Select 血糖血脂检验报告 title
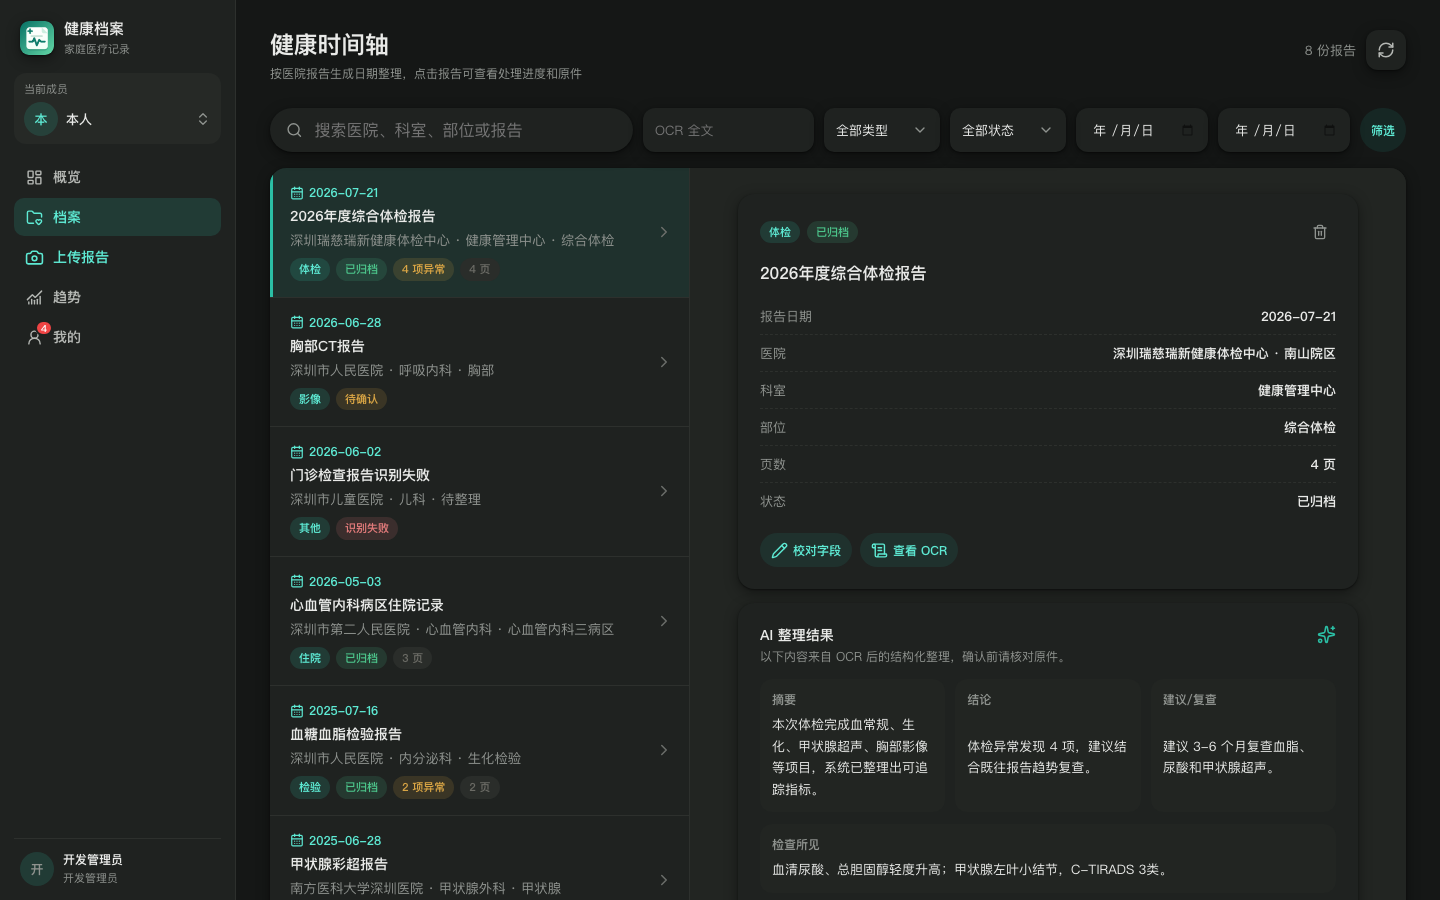The height and width of the screenshot is (900, 1440). 346,734
